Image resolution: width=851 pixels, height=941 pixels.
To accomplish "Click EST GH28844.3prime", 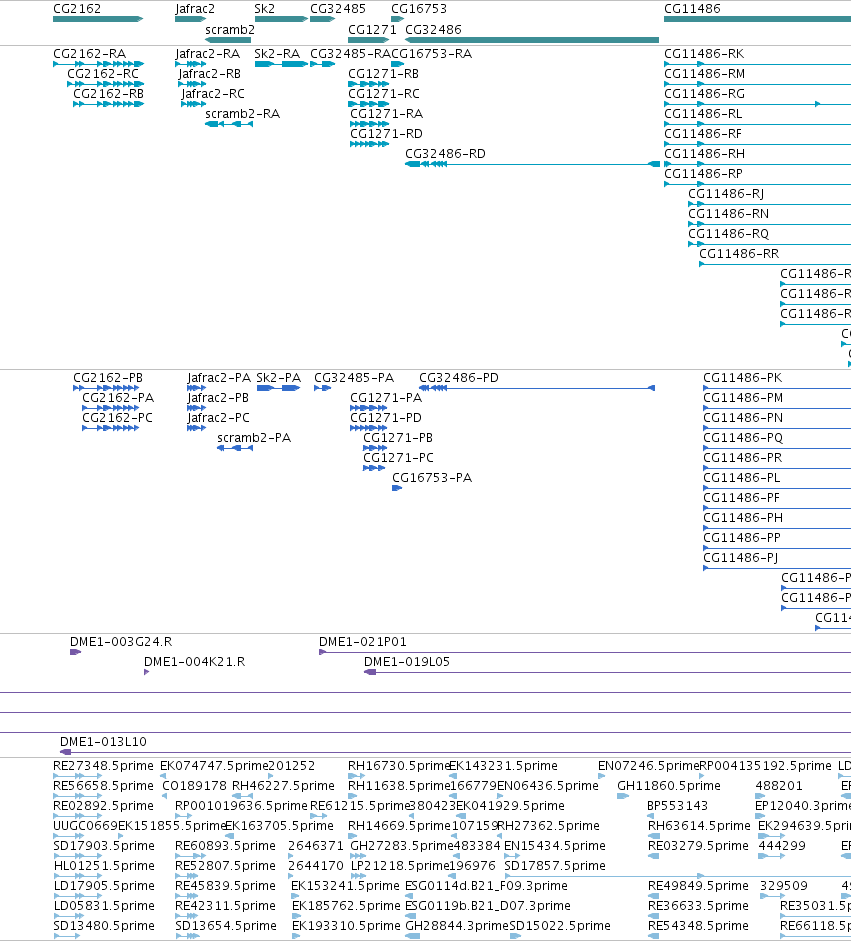I will click(x=457, y=925).
